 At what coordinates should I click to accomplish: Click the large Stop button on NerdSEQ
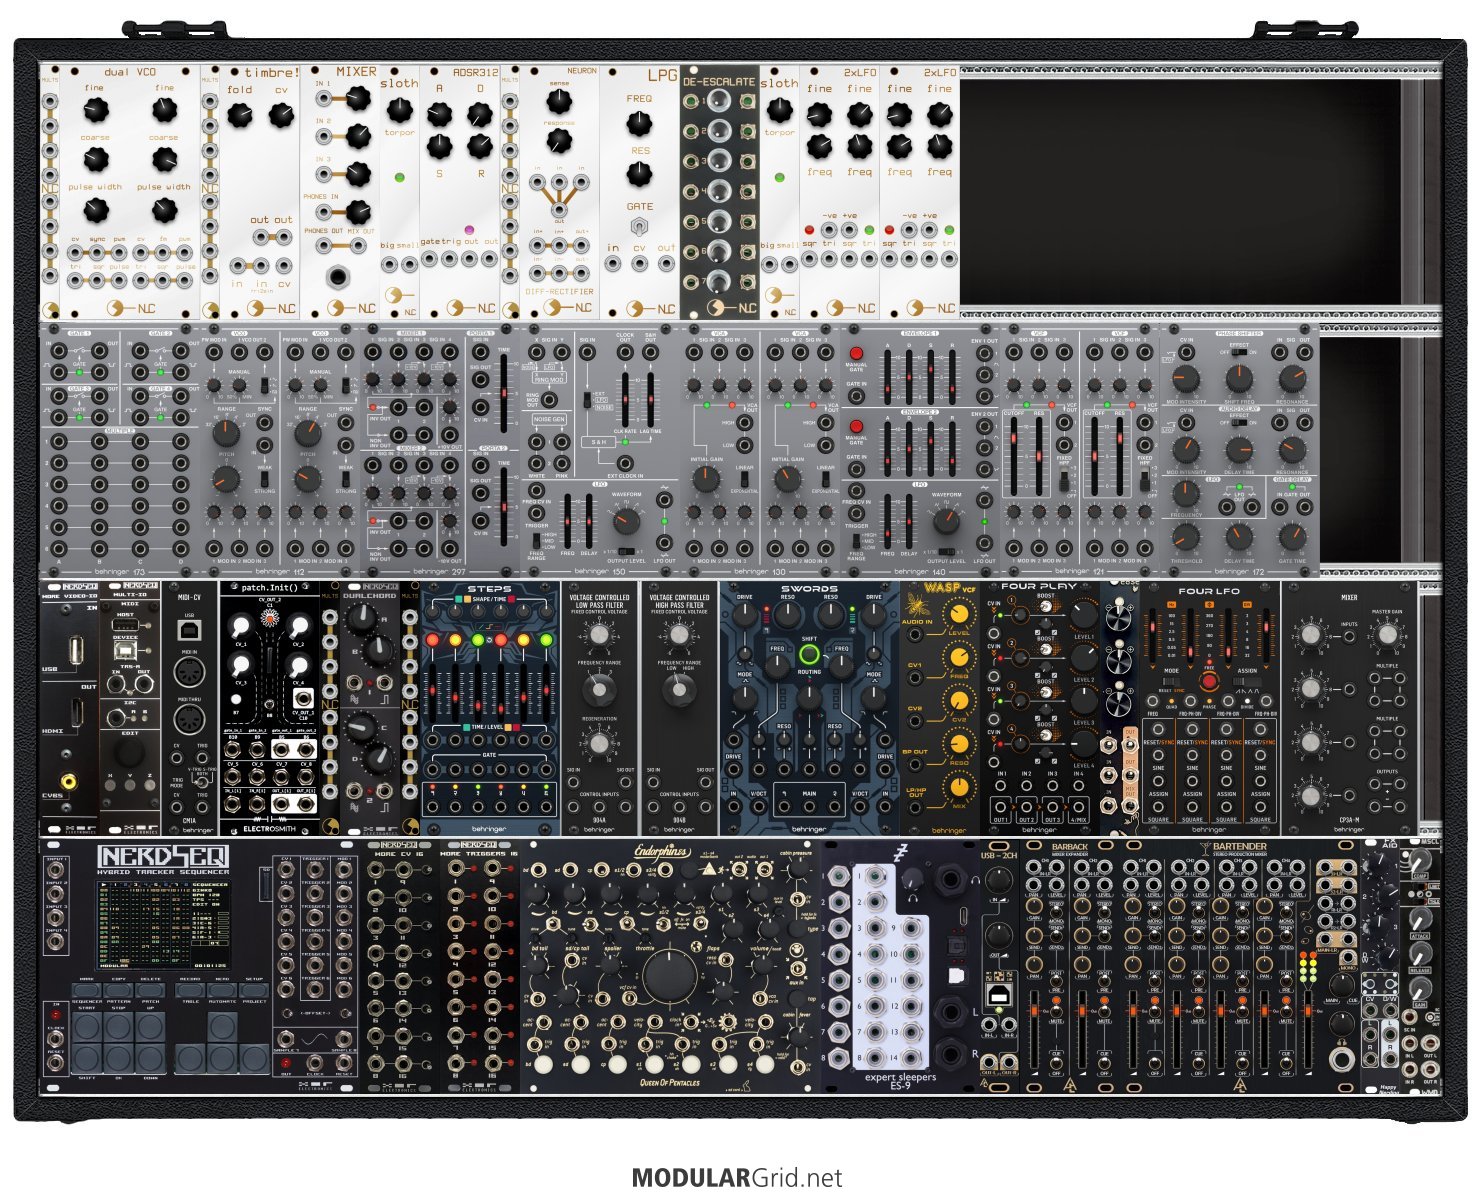(x=118, y=1027)
